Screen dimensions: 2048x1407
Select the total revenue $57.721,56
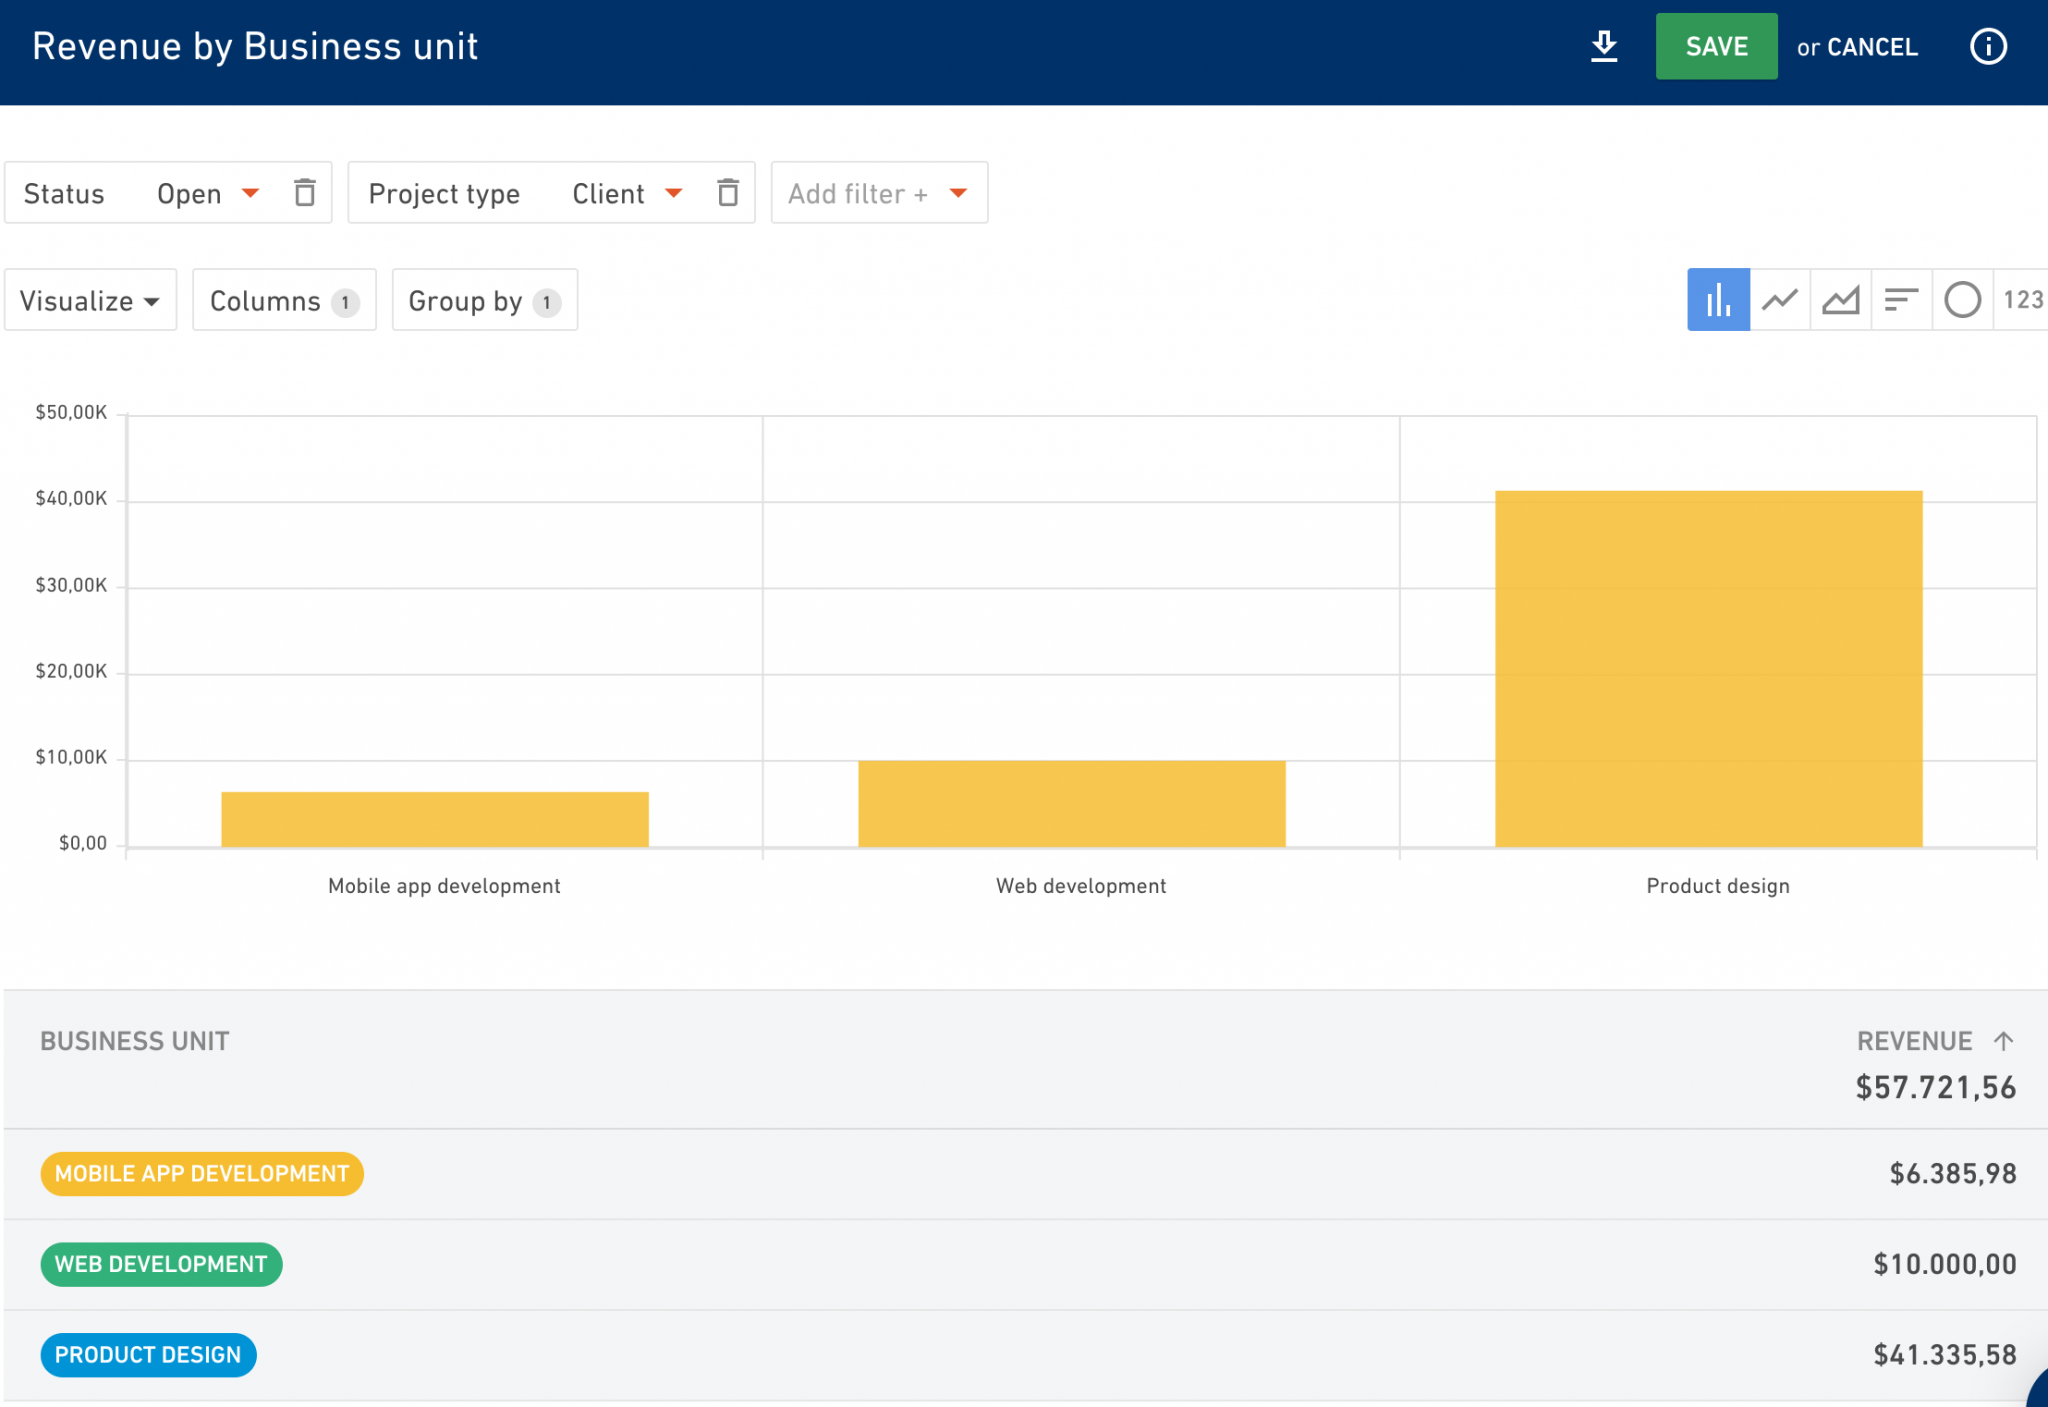pos(1936,1087)
